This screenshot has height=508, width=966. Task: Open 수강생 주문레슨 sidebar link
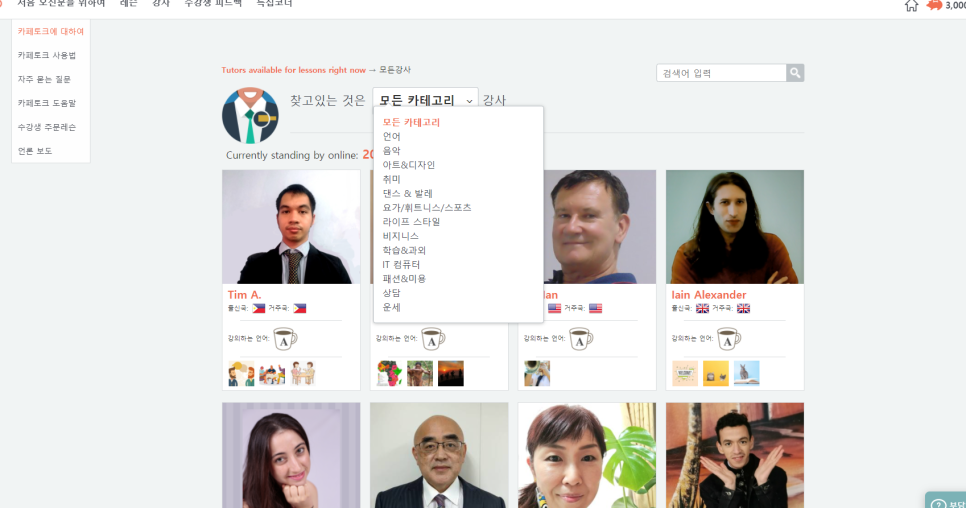pyautogui.click(x=46, y=127)
